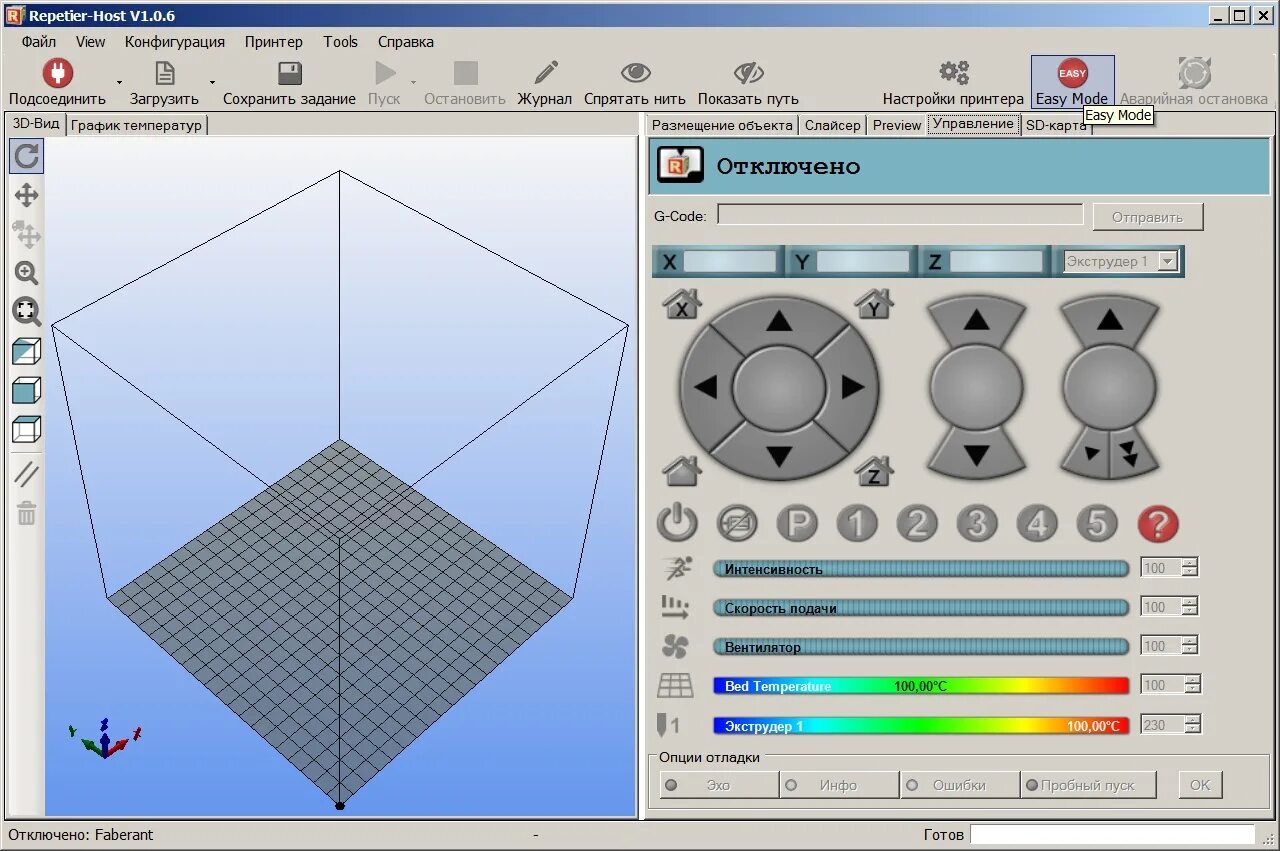Open the Справка menu
Viewport: 1280px width, 851px height.
(406, 42)
